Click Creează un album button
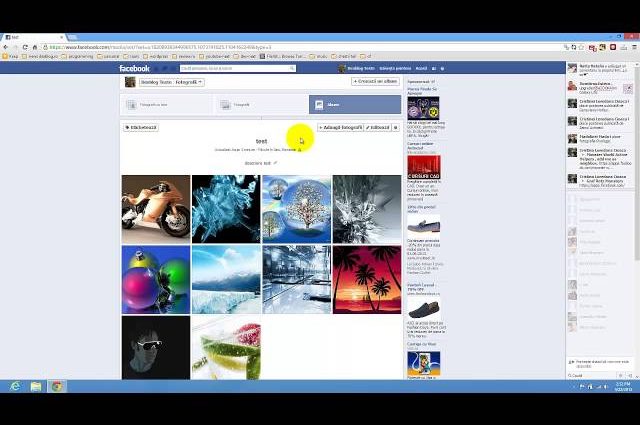640x425 pixels. pyautogui.click(x=376, y=82)
